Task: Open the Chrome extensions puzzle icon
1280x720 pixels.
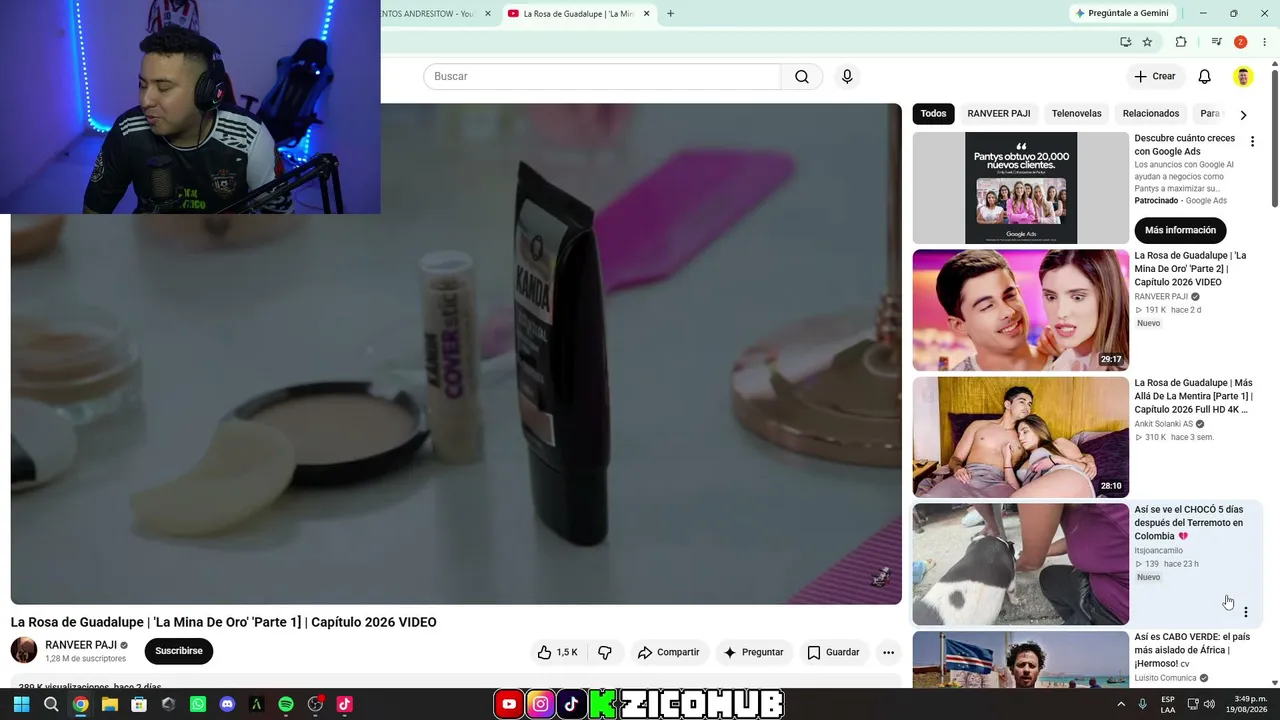Action: (x=1181, y=42)
